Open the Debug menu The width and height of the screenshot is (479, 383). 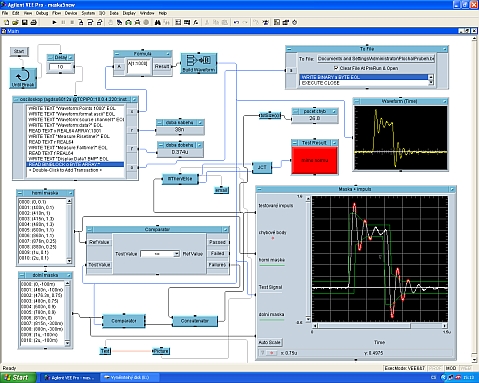click(42, 13)
